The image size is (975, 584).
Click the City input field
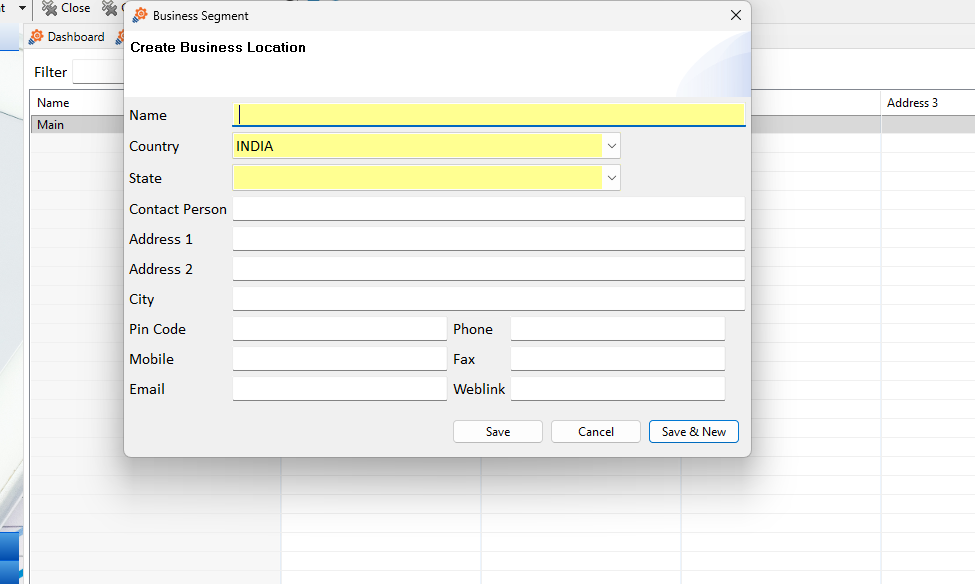pyautogui.click(x=488, y=299)
